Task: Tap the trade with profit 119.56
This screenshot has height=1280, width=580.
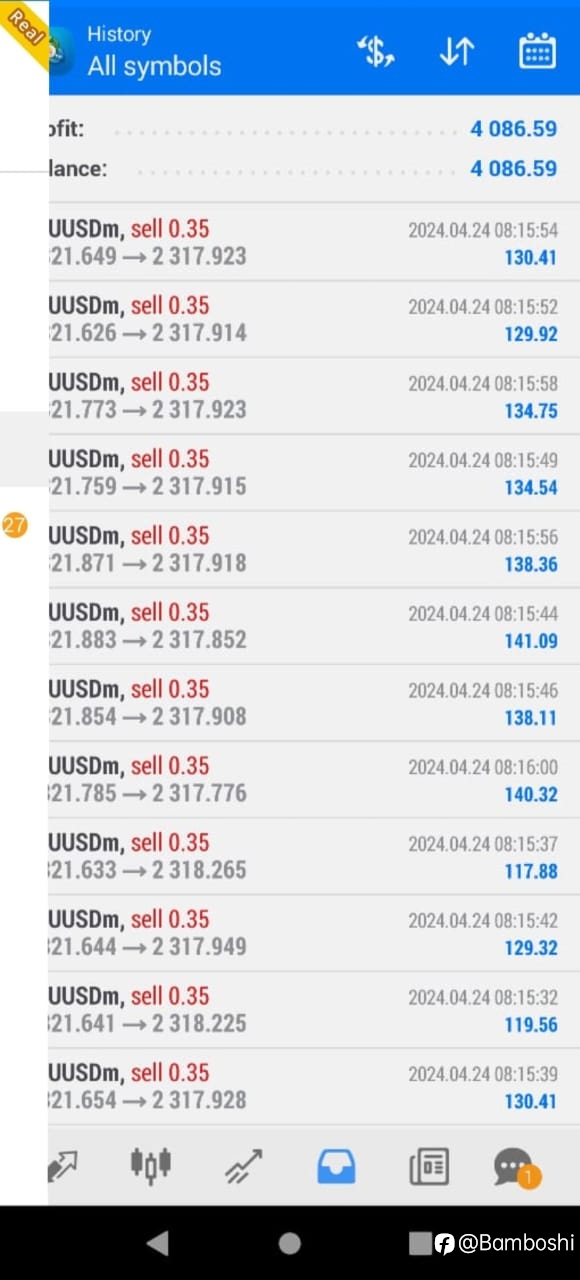Action: [x=314, y=1010]
